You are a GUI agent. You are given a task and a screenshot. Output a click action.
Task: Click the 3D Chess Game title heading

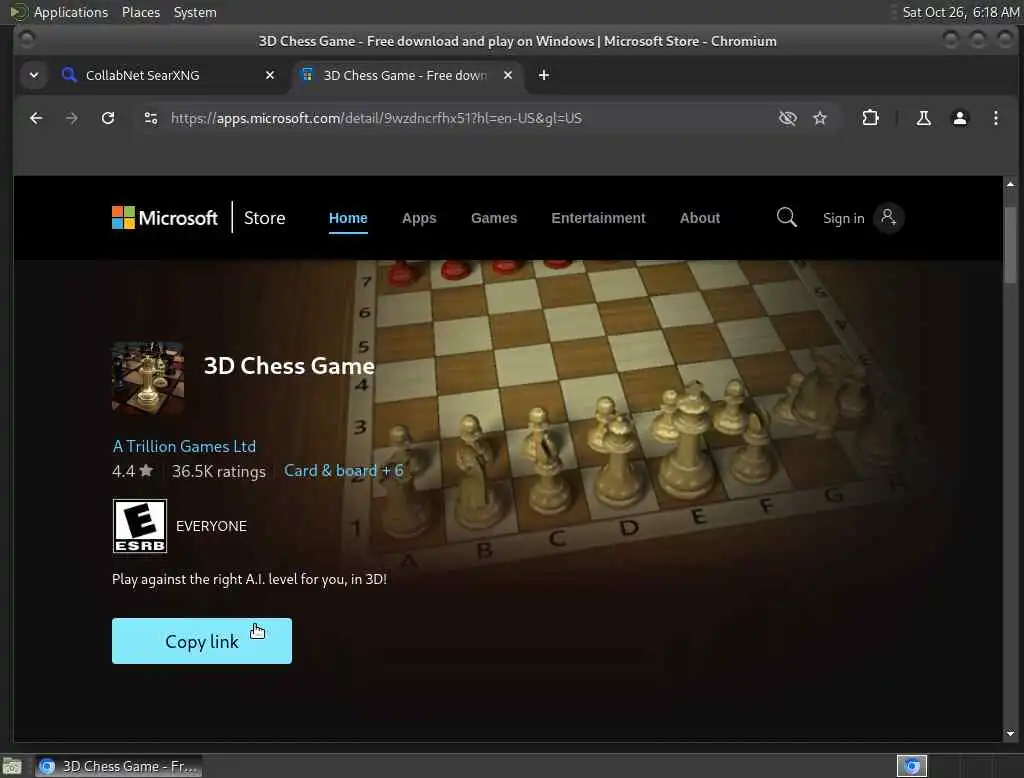[289, 366]
